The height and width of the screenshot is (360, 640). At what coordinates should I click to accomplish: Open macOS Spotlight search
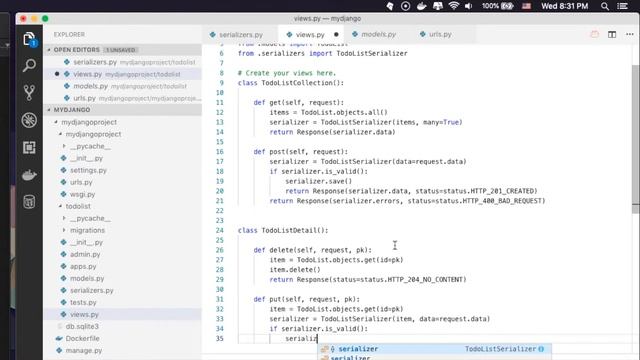tap(605, 6)
